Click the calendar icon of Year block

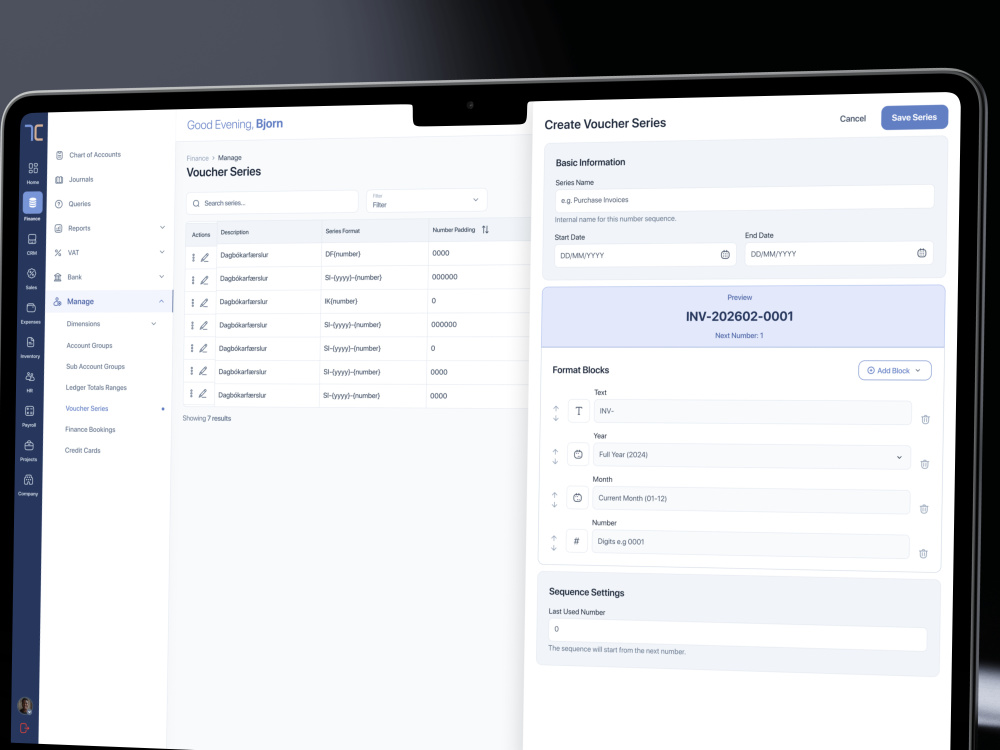(578, 455)
